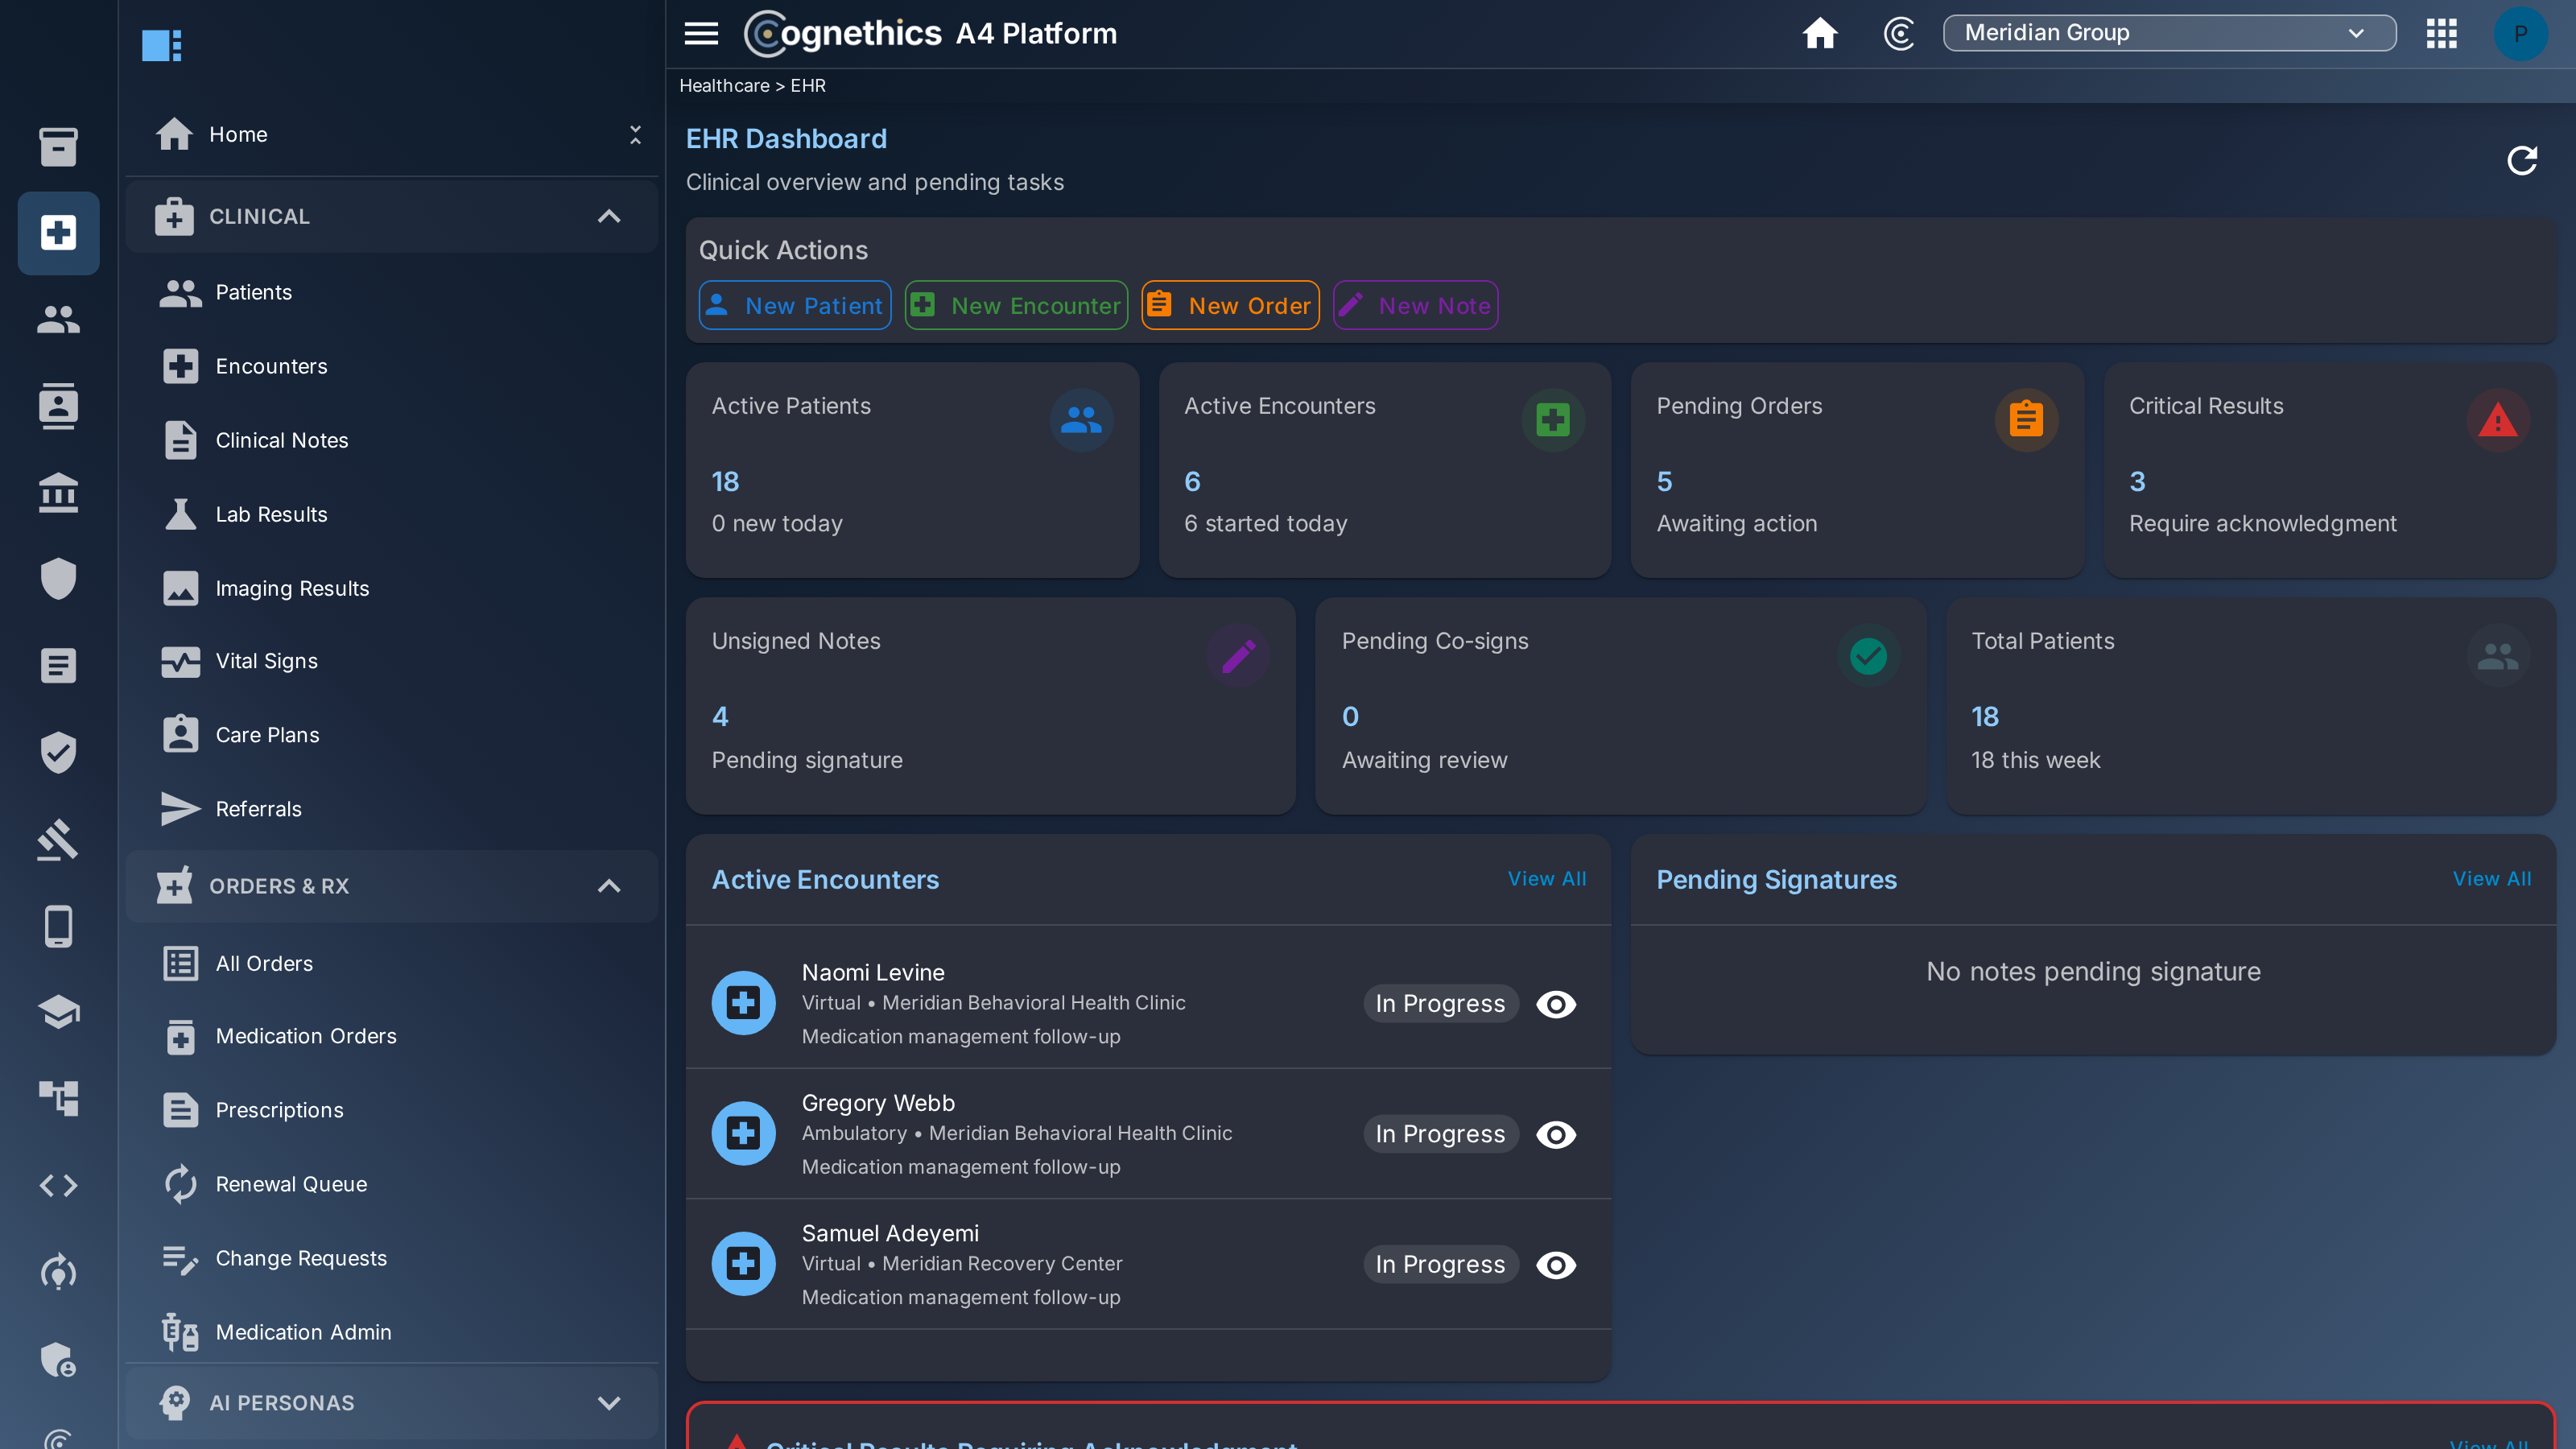The width and height of the screenshot is (2576, 1449).
Task: Click the New Note quick action
Action: pos(1415,305)
